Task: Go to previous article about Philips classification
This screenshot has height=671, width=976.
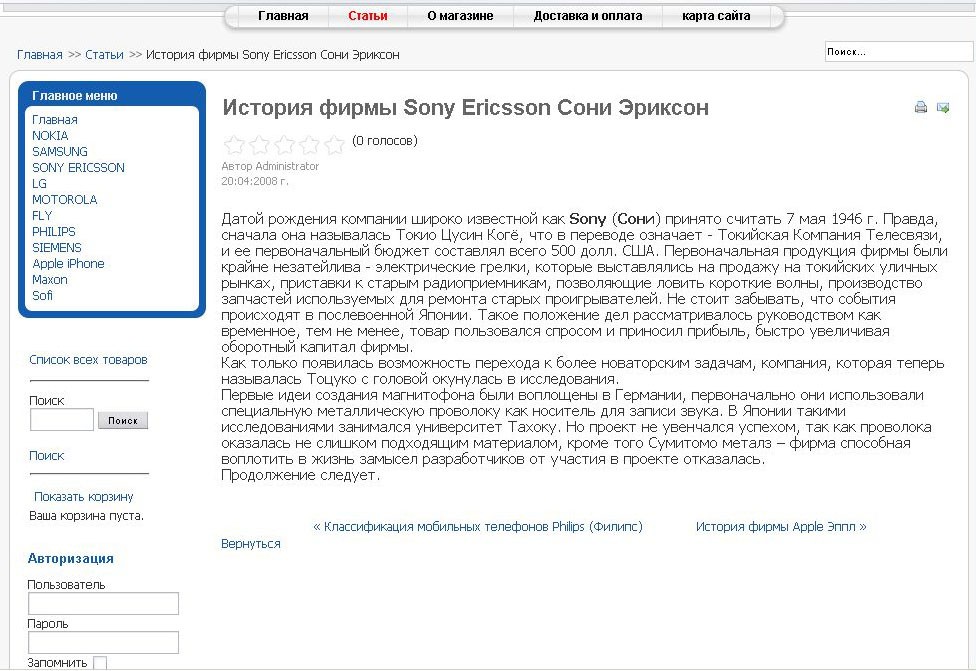Action: coord(478,527)
